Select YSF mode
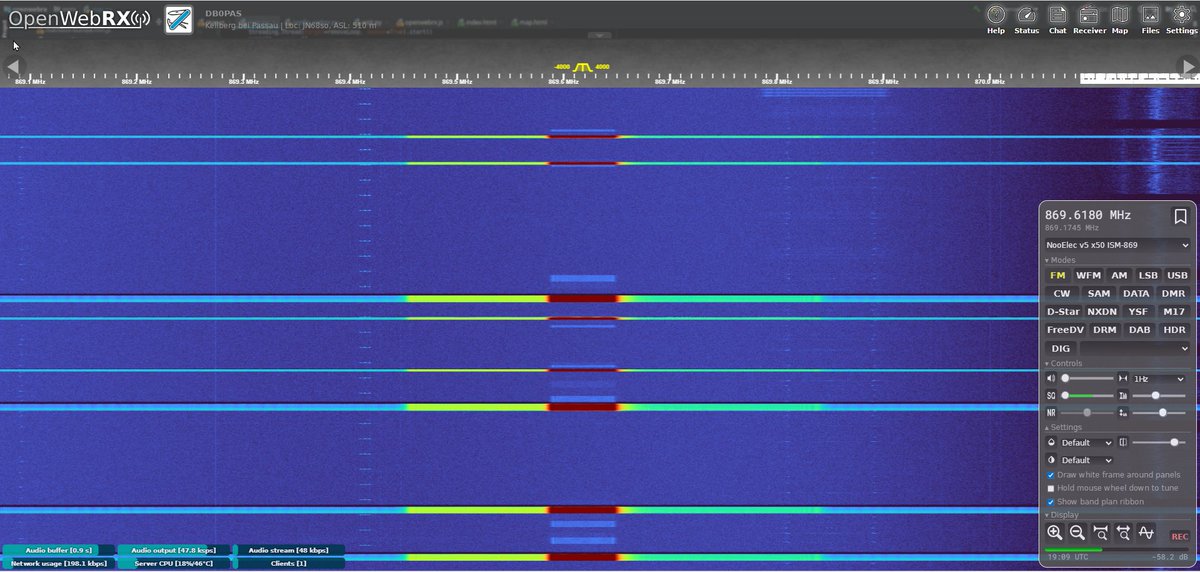 [x=1138, y=311]
